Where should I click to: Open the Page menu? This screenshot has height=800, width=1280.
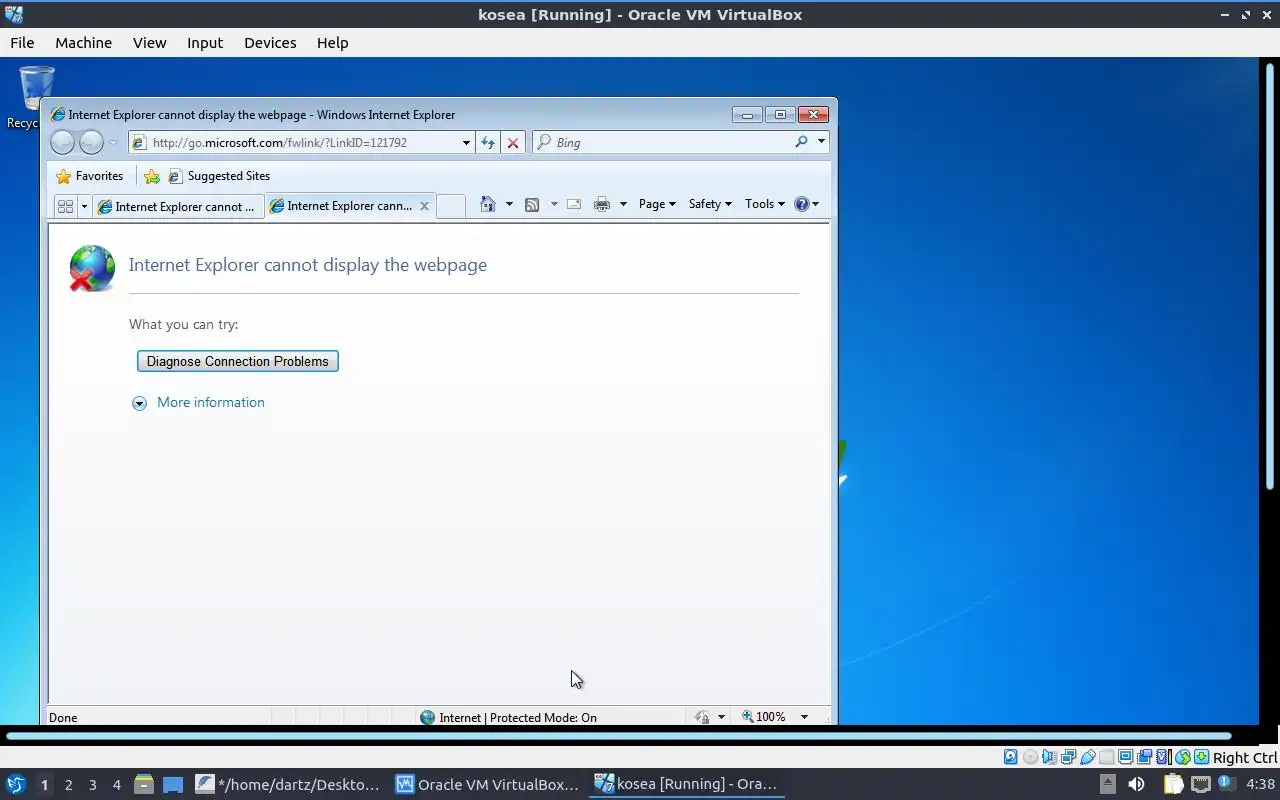click(x=657, y=204)
